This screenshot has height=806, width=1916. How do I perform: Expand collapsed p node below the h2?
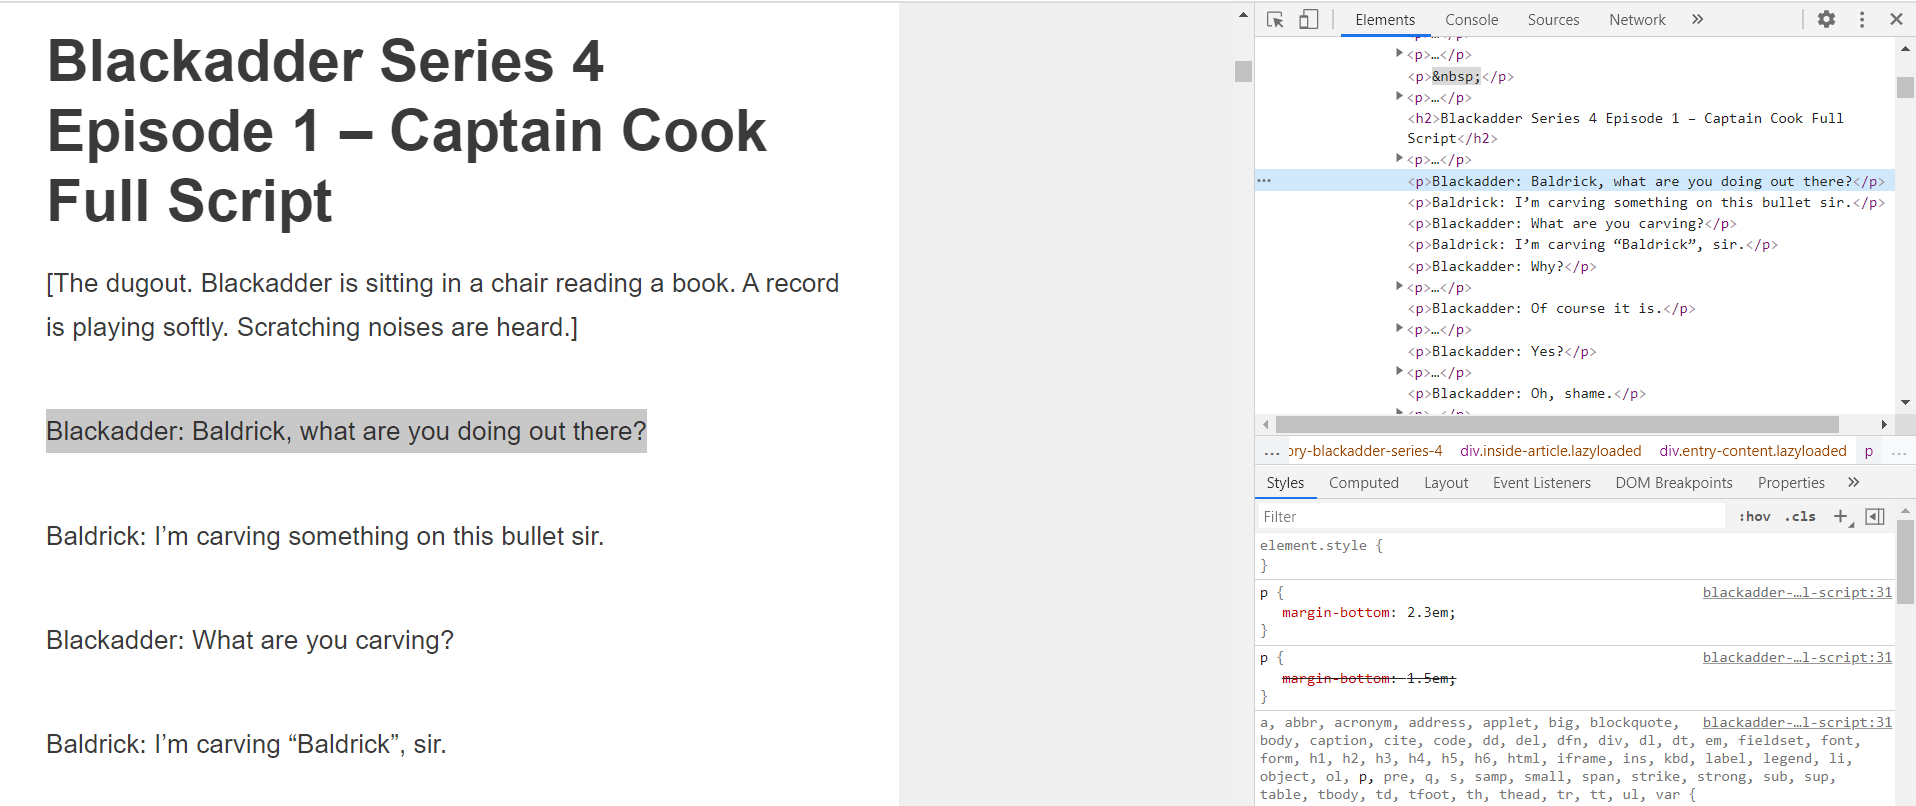pos(1399,159)
